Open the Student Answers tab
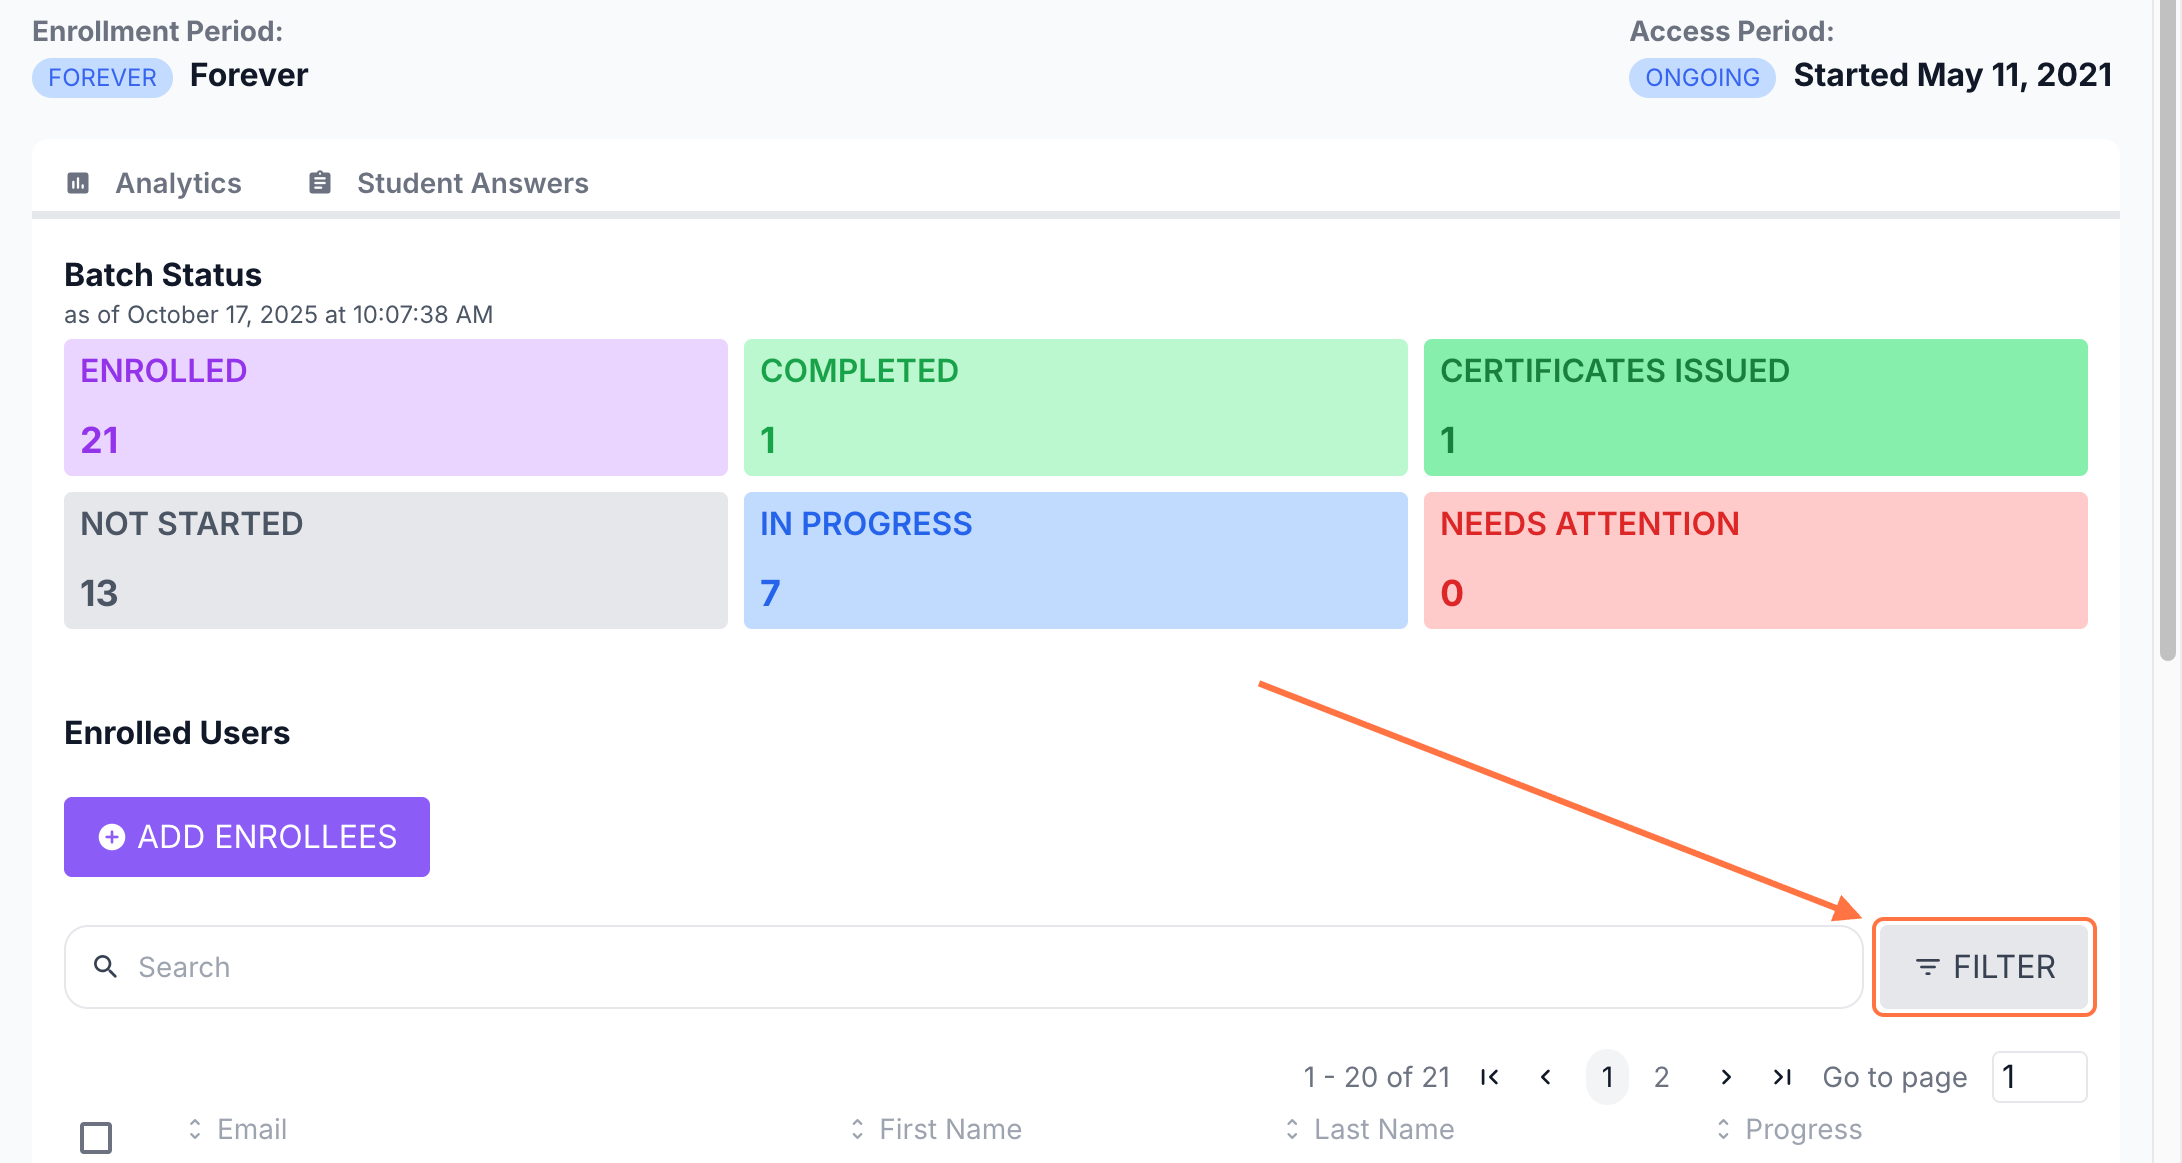The image size is (2182, 1163). tap(472, 183)
